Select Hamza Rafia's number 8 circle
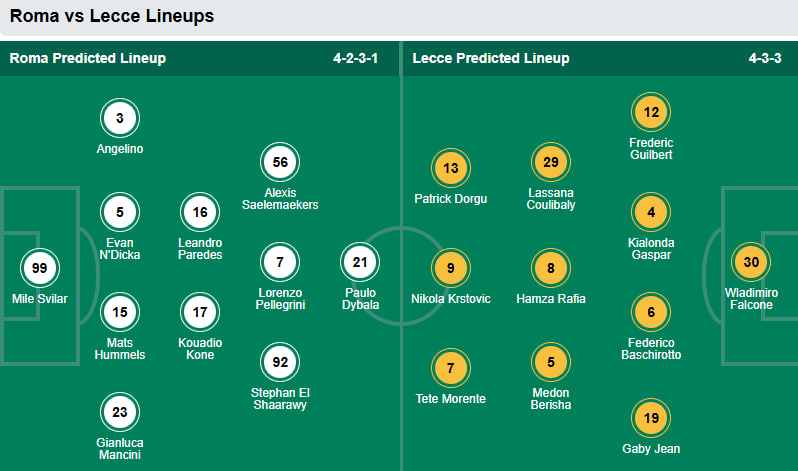 tap(551, 268)
